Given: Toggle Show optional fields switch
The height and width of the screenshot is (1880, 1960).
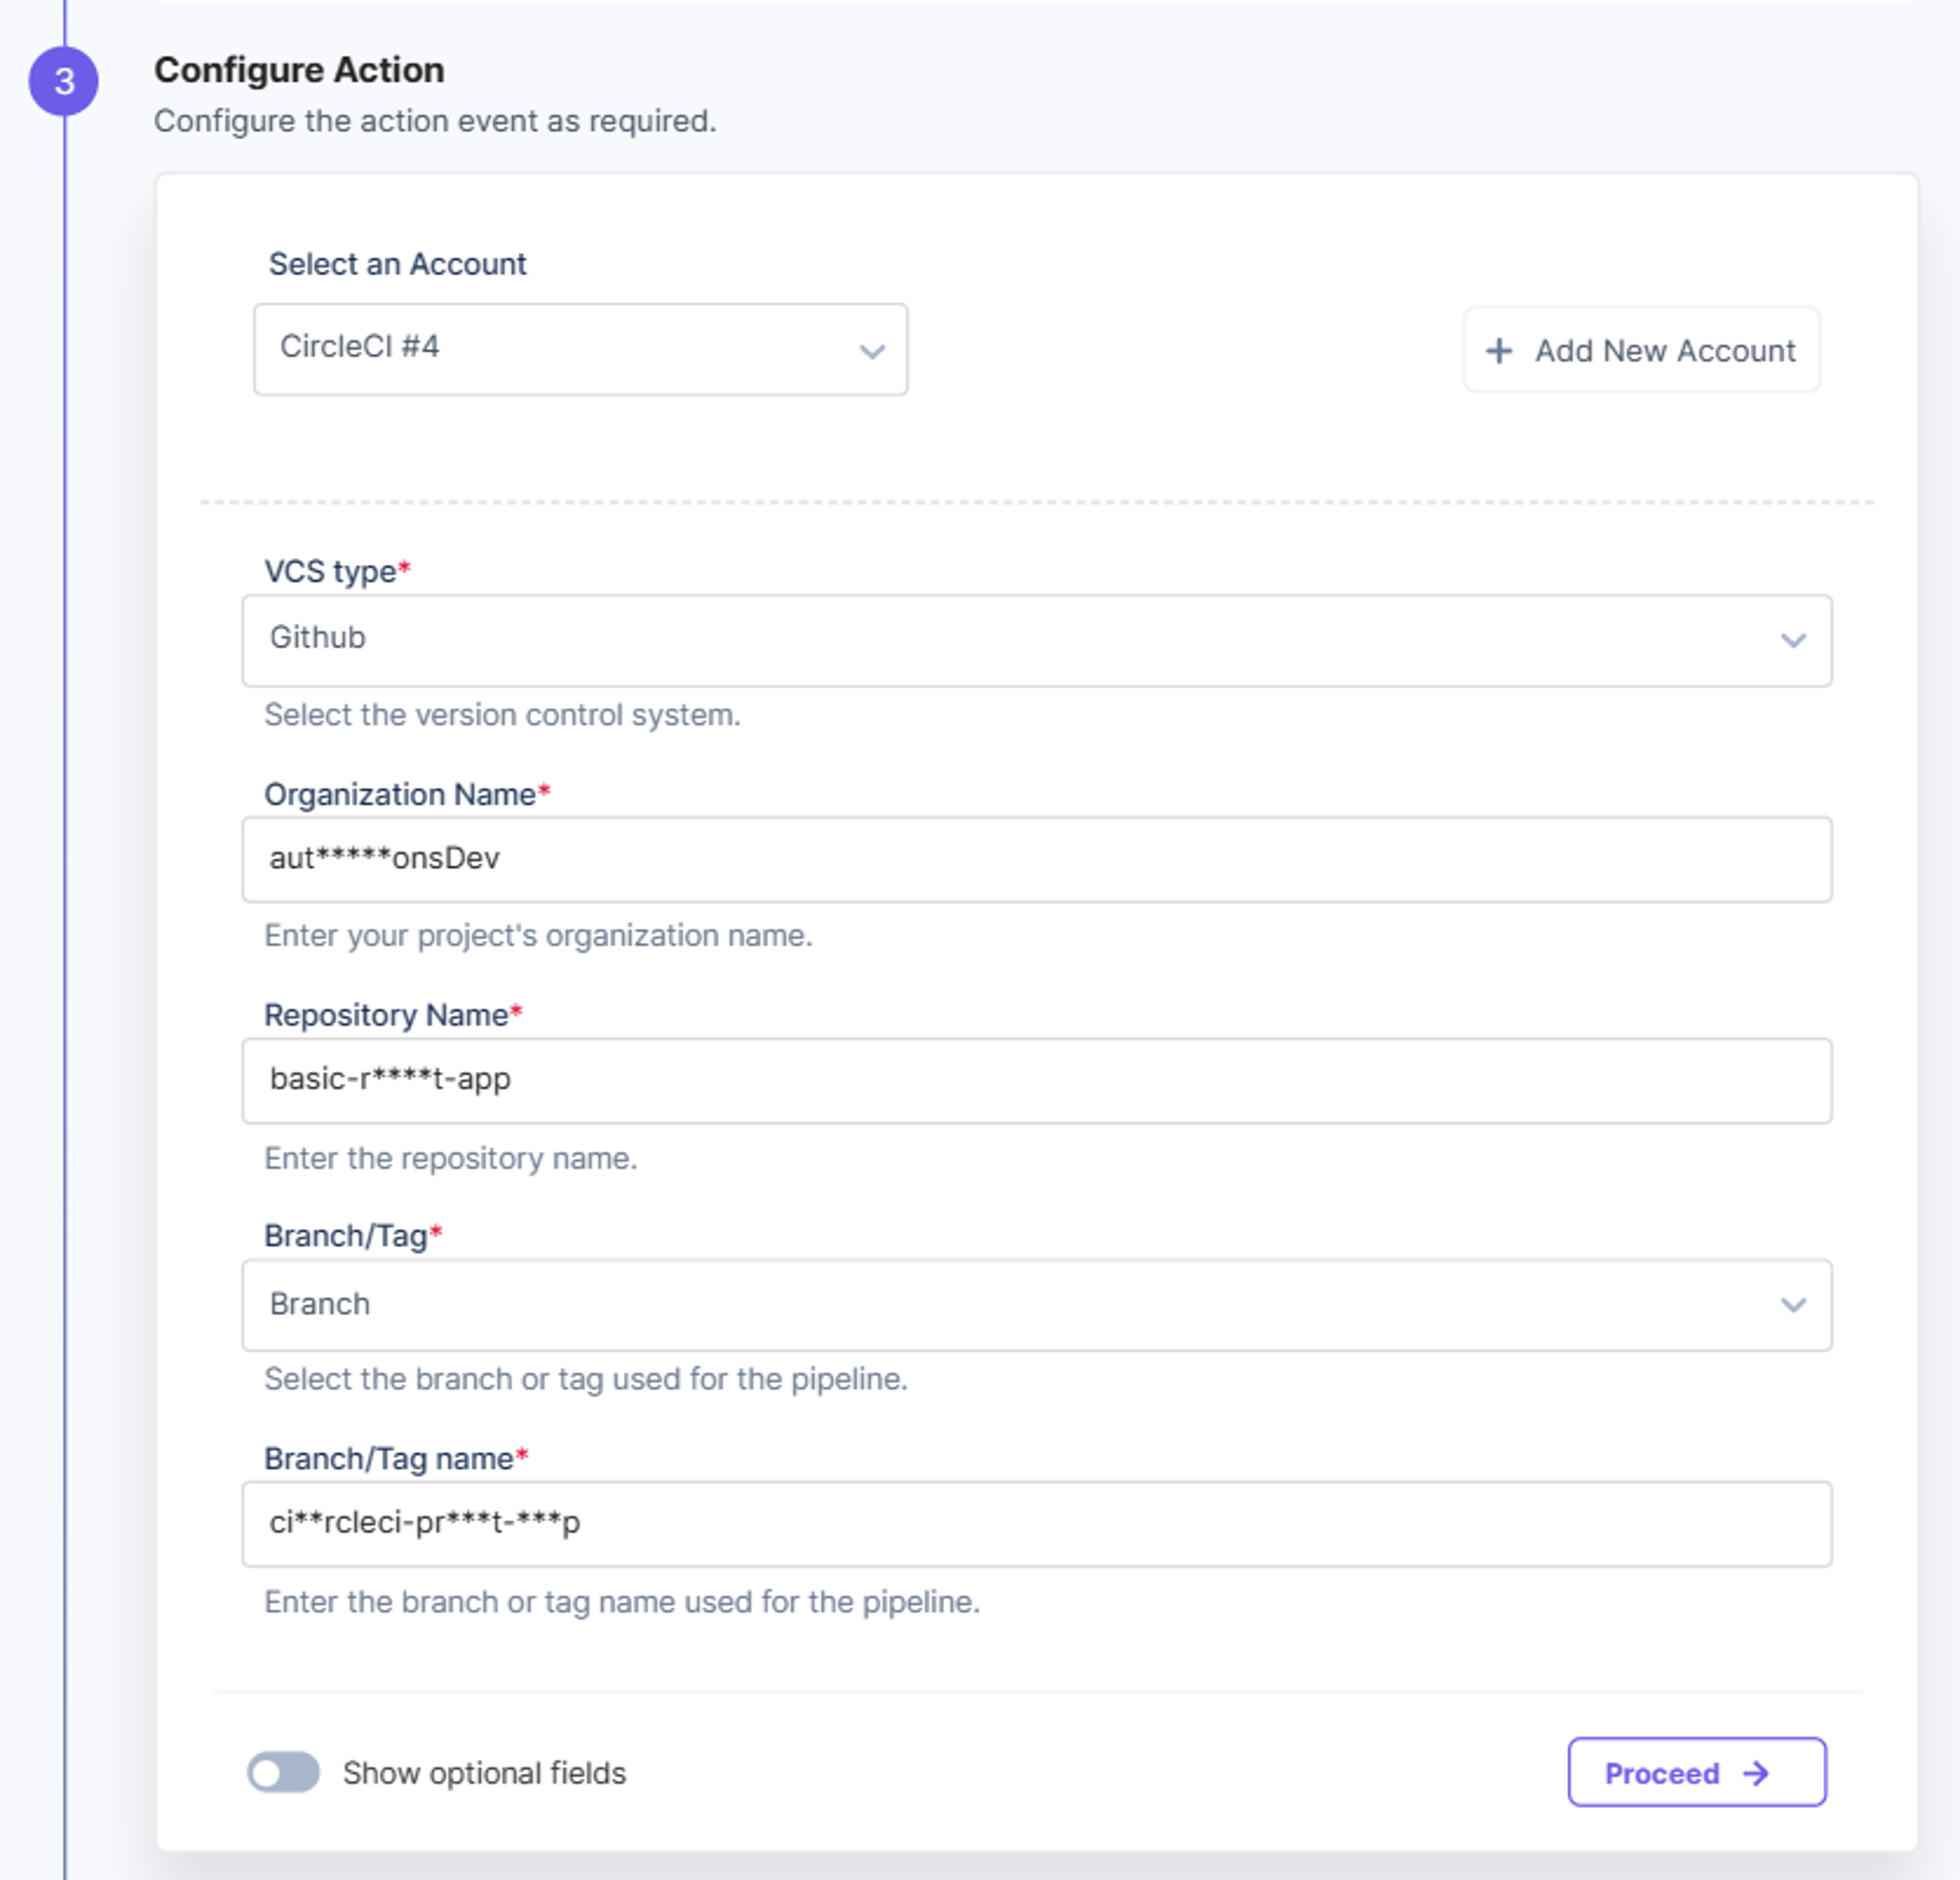Looking at the screenshot, I should (x=283, y=1772).
